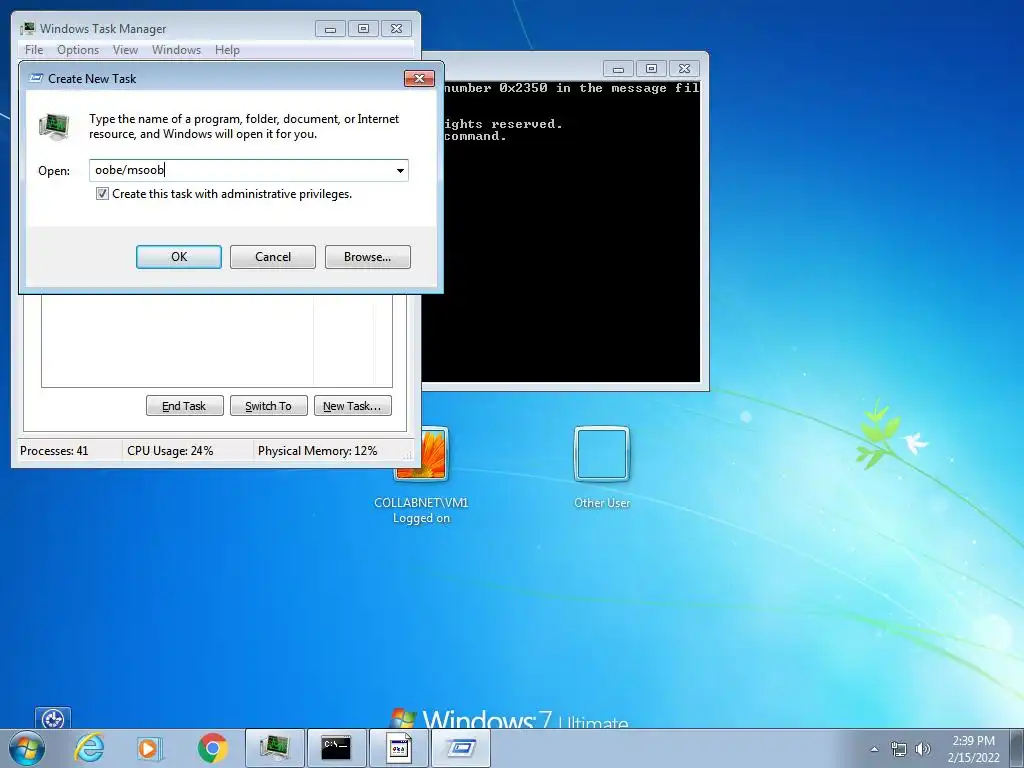The image size is (1024, 768).
Task: Click the Browse... button
Action: [x=368, y=257]
